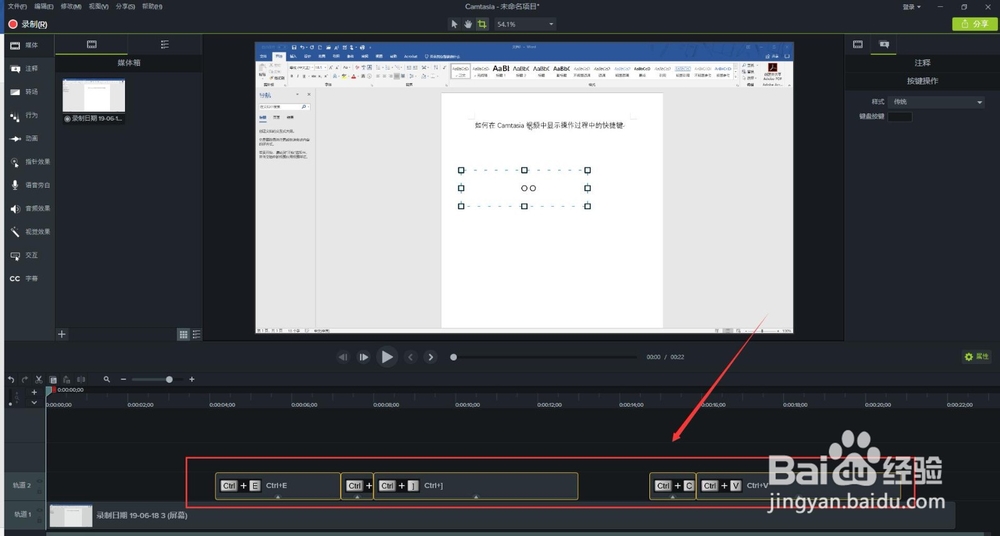Select the hand Pan tool

pyautogui.click(x=467, y=24)
